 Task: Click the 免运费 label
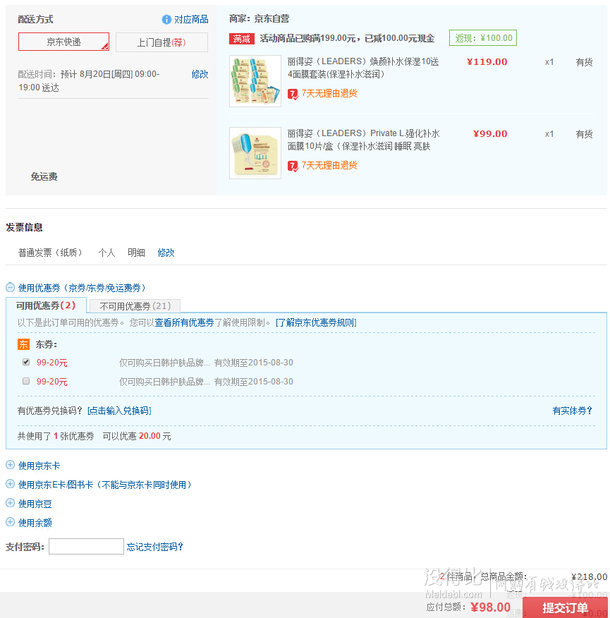44,177
